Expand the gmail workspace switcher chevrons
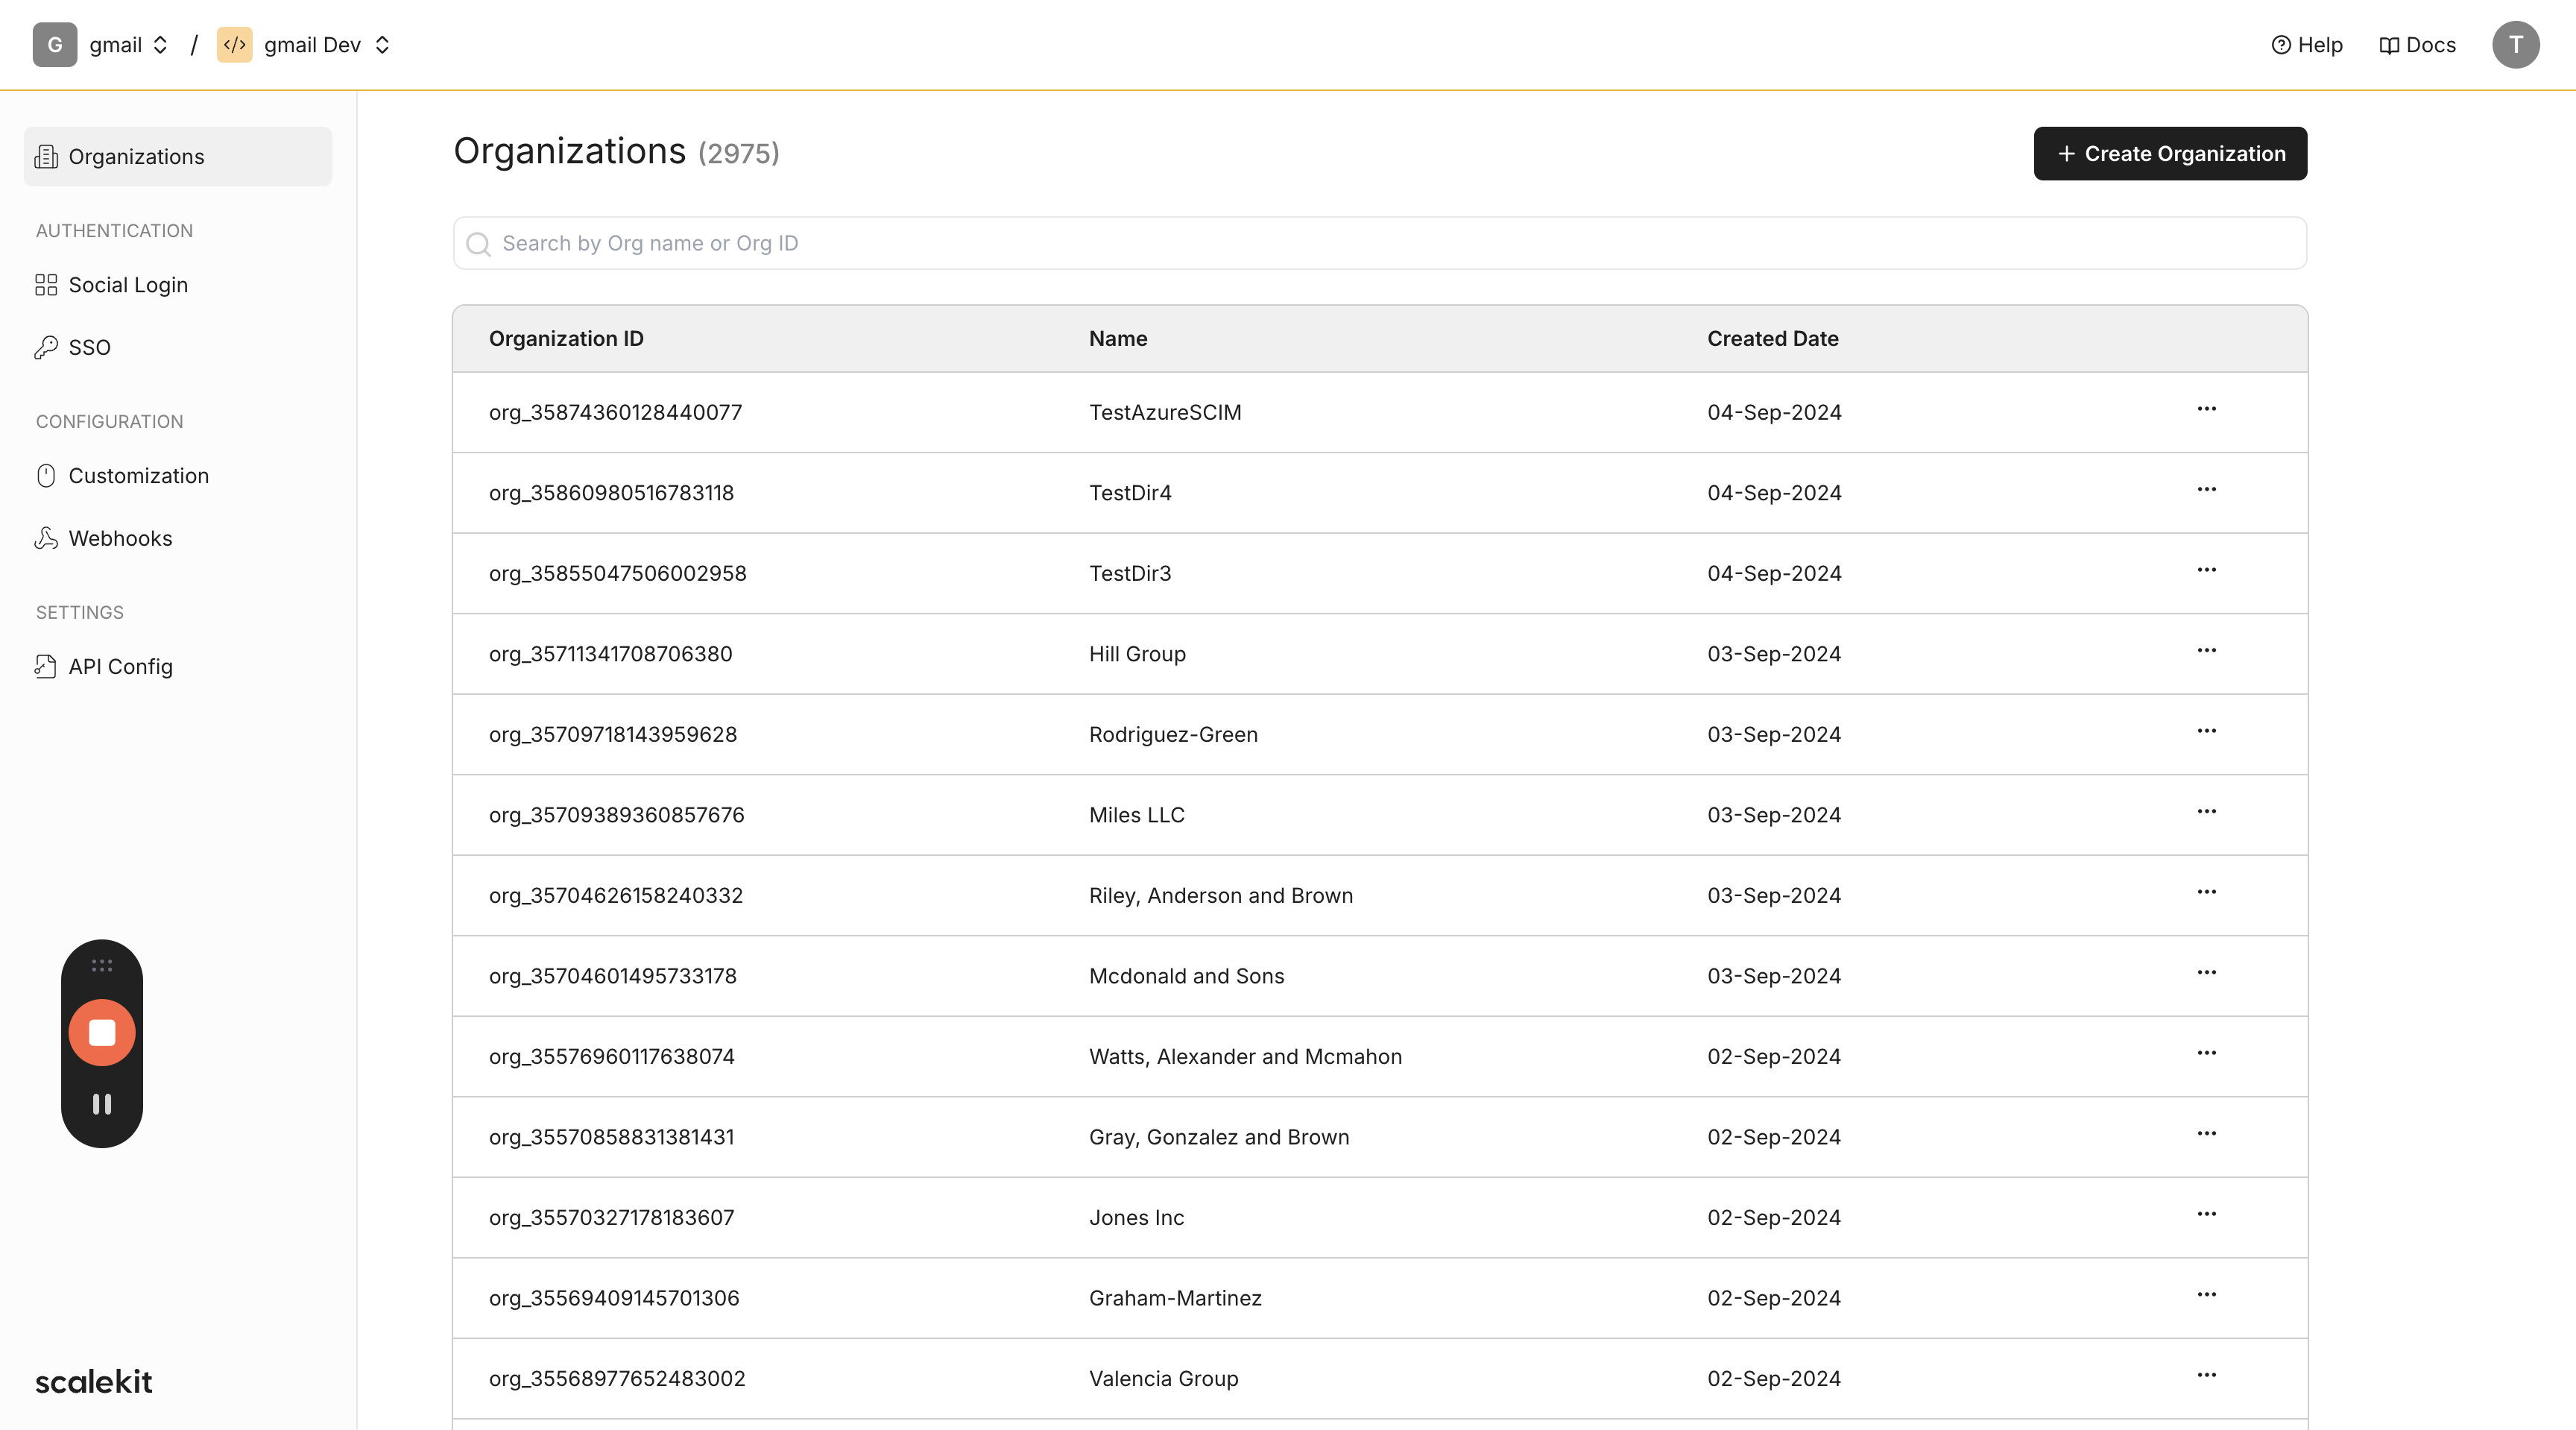 point(160,45)
